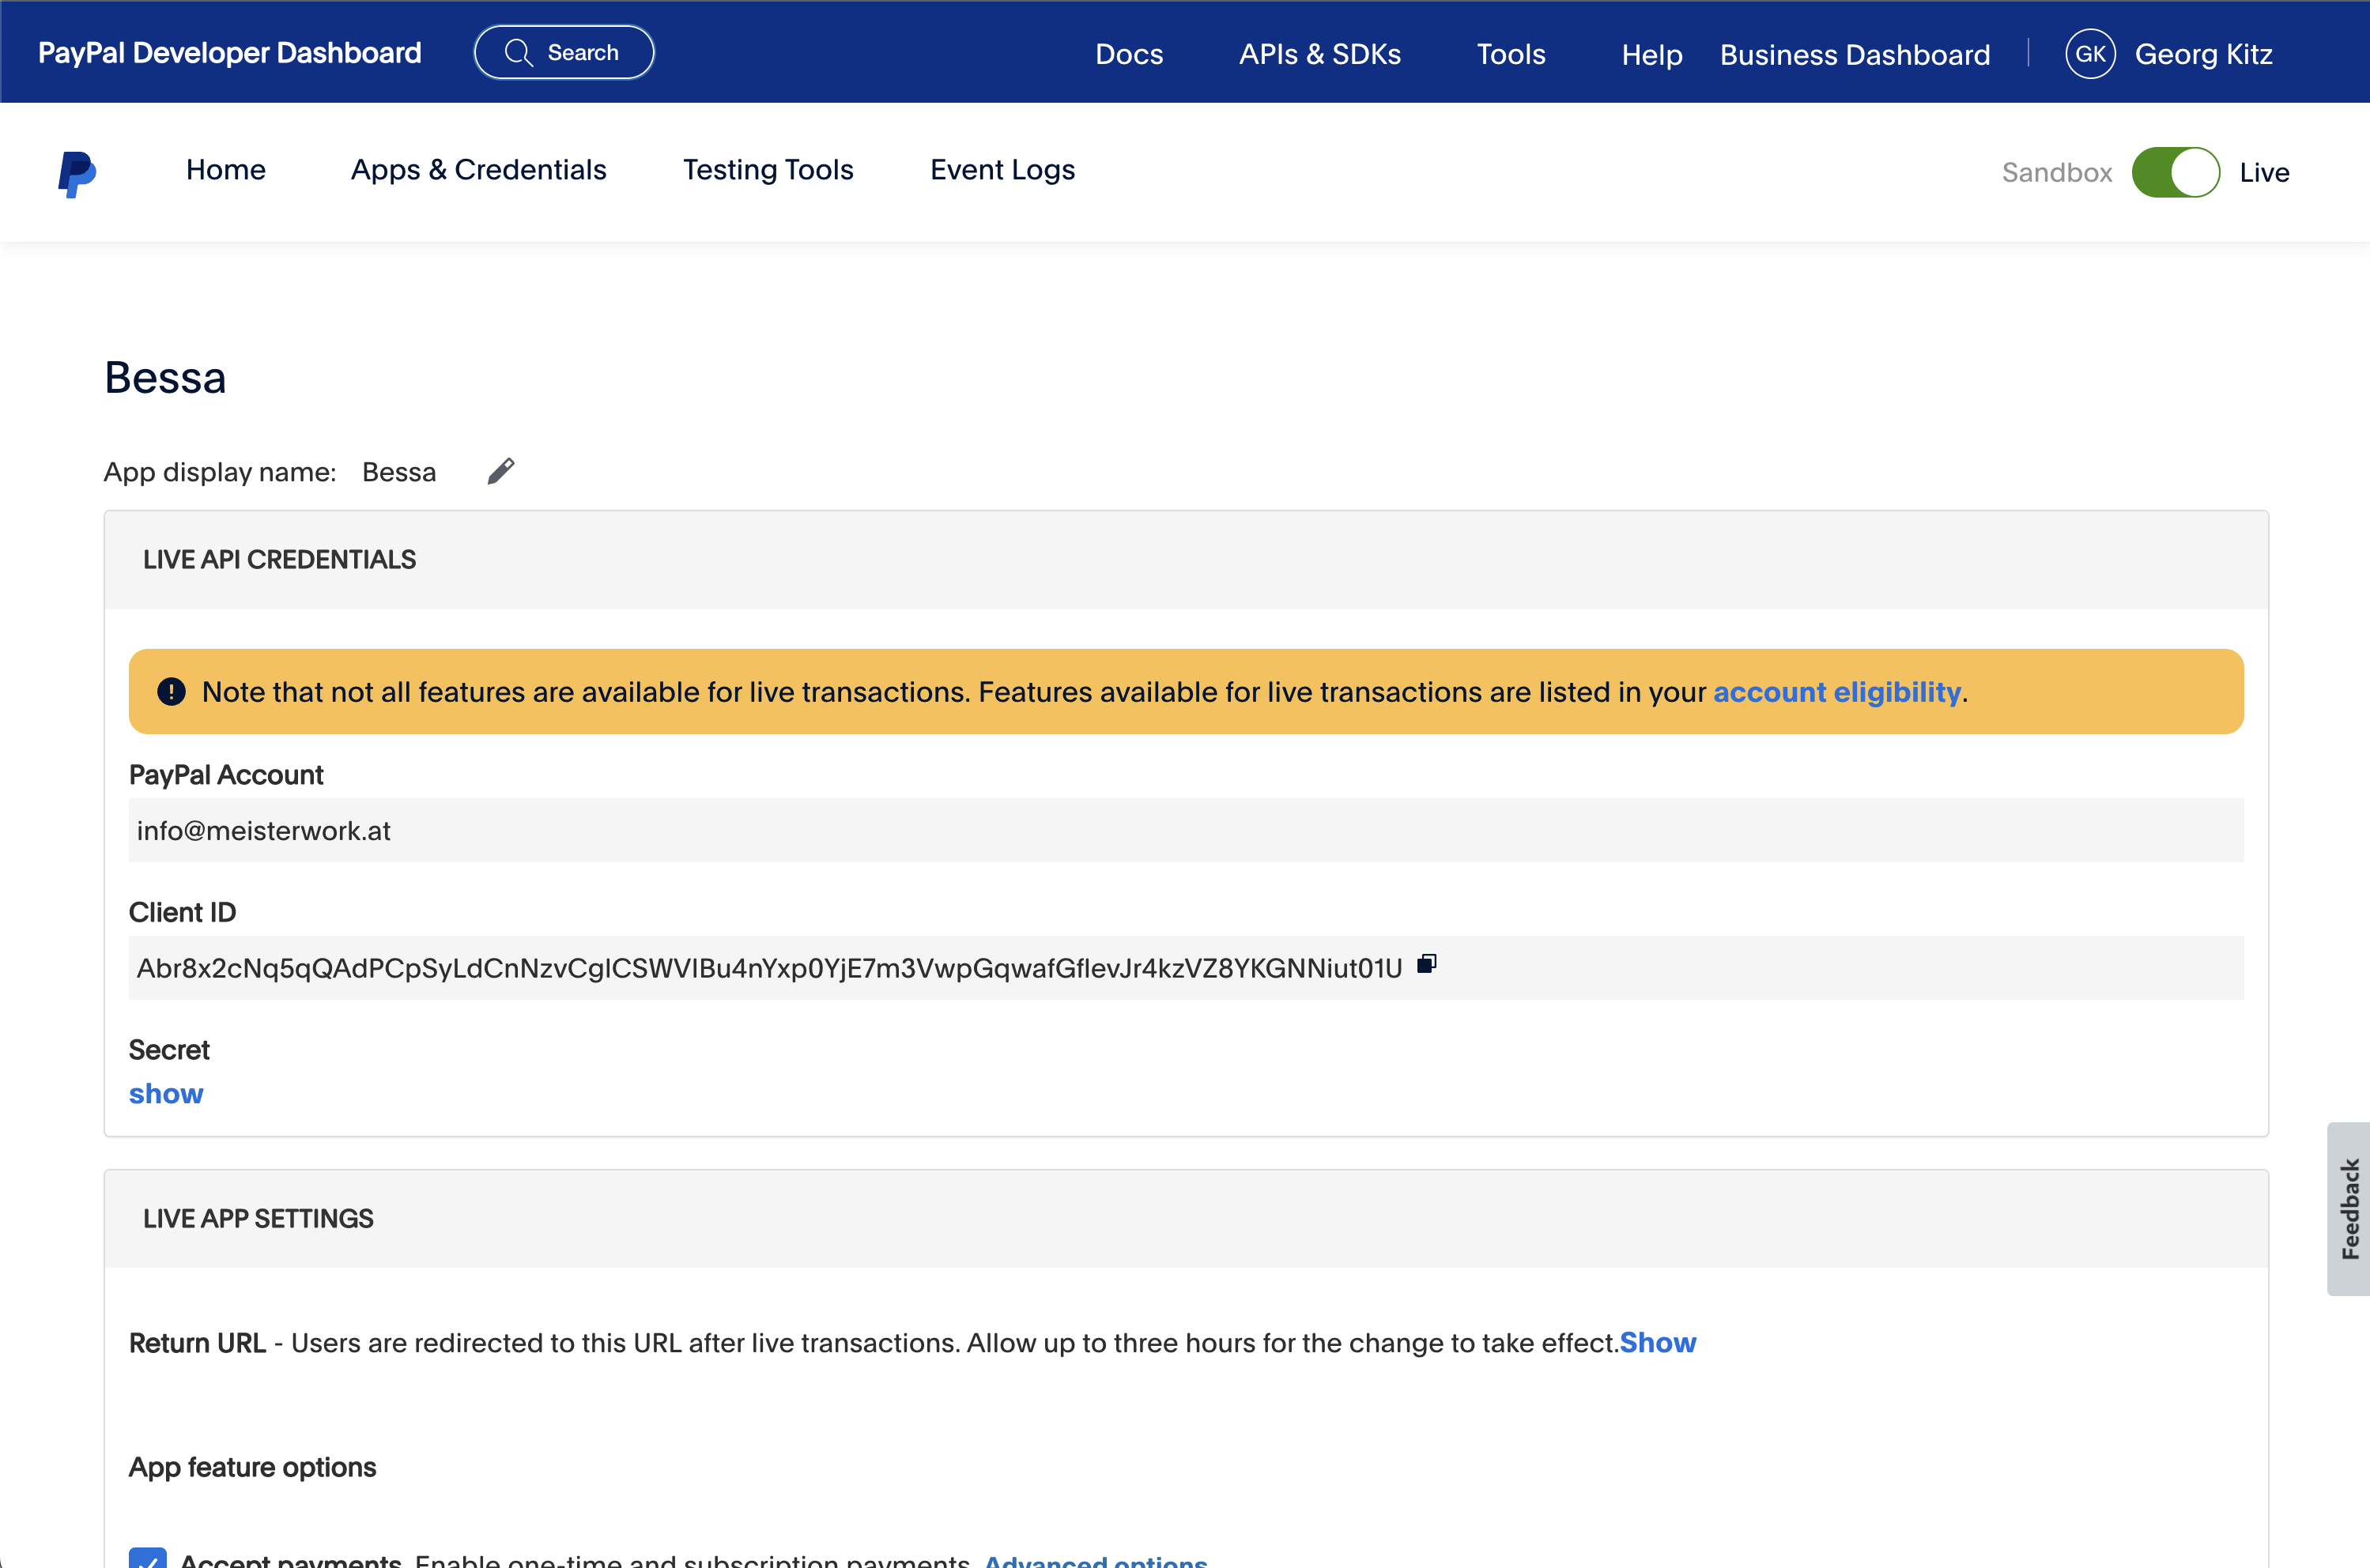Copy the Client ID with the copy icon

click(x=1426, y=964)
